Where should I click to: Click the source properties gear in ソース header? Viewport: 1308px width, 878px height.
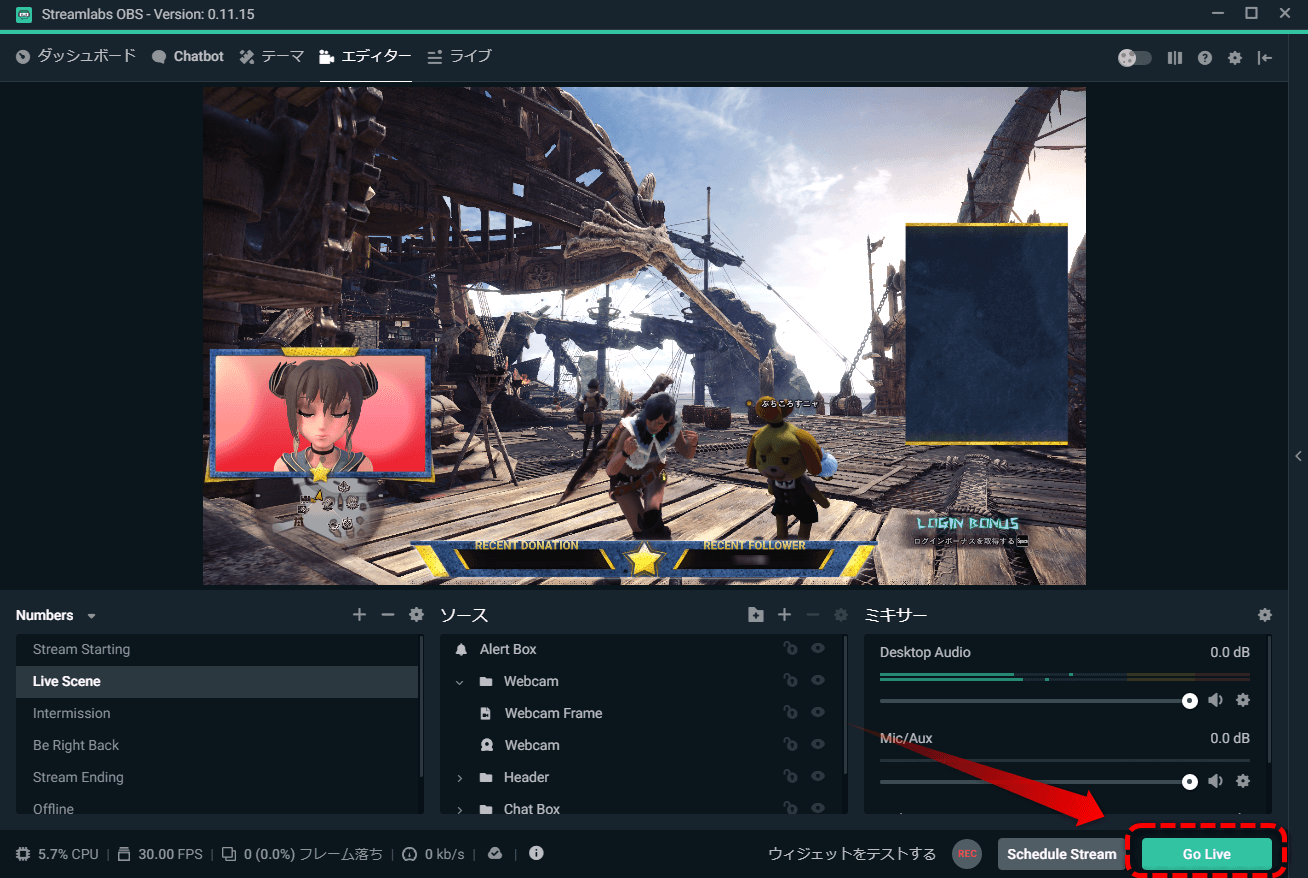coord(841,615)
